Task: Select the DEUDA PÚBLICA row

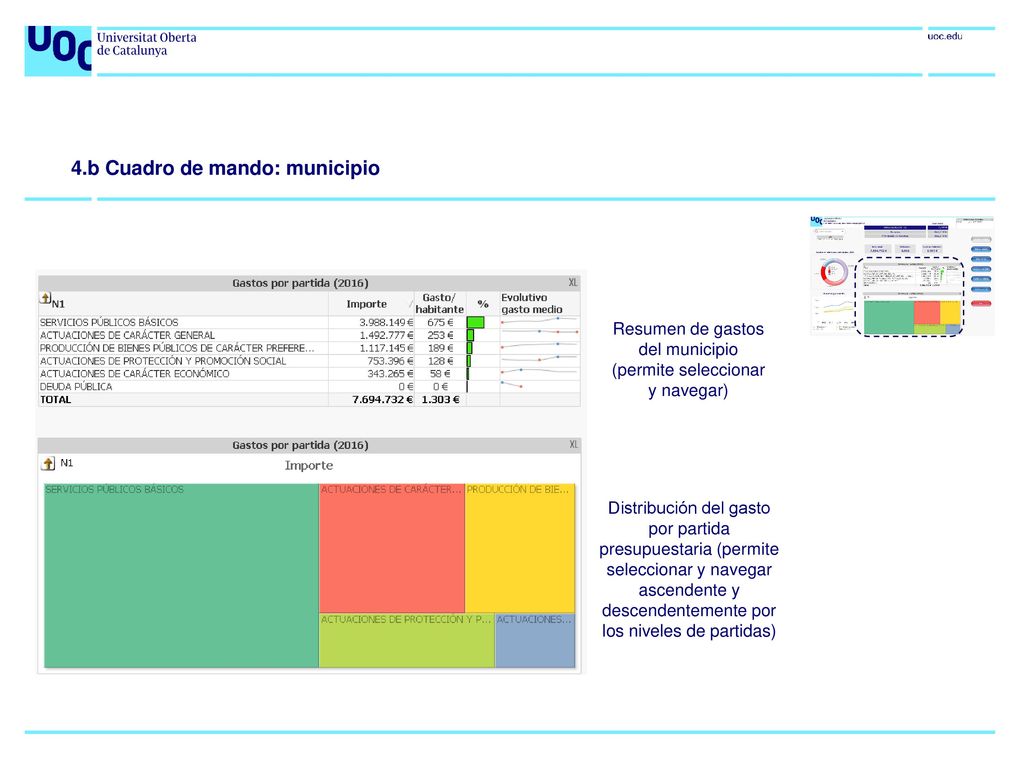Action: (x=308, y=387)
